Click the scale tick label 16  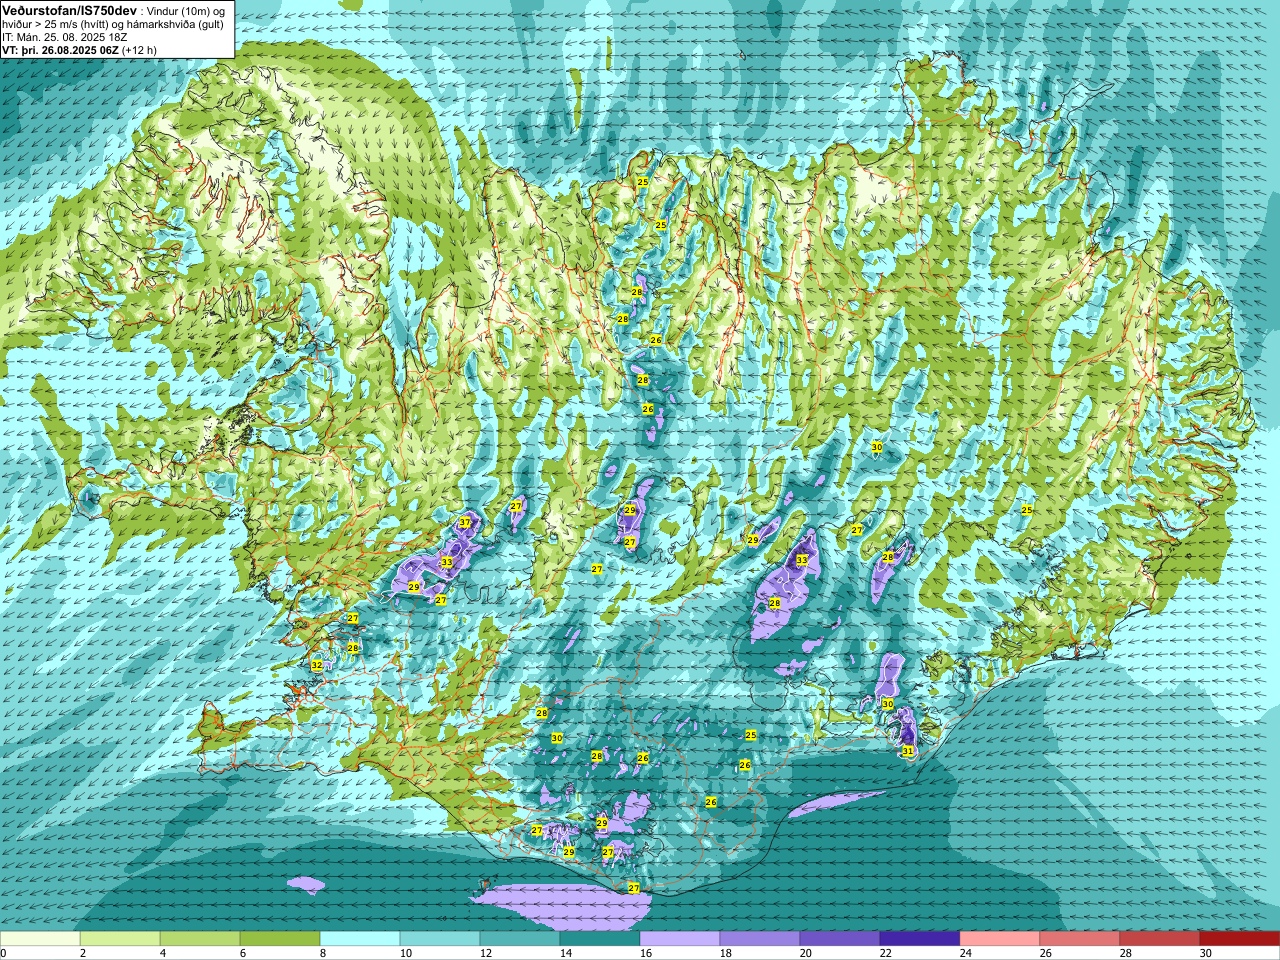coord(645,953)
